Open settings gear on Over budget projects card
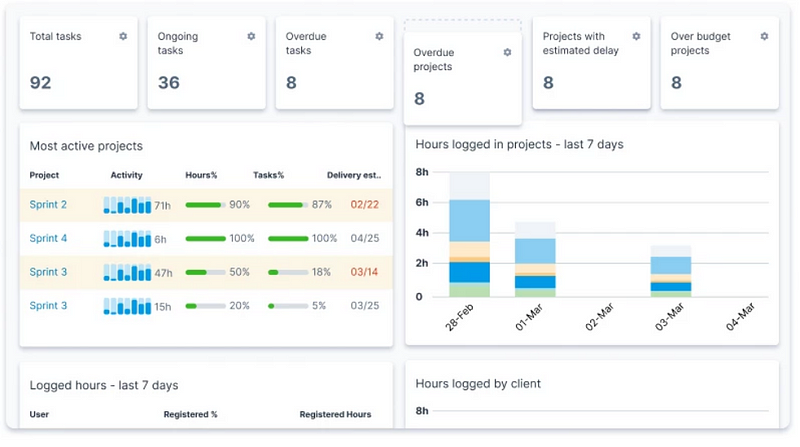800x447 pixels. 764,36
